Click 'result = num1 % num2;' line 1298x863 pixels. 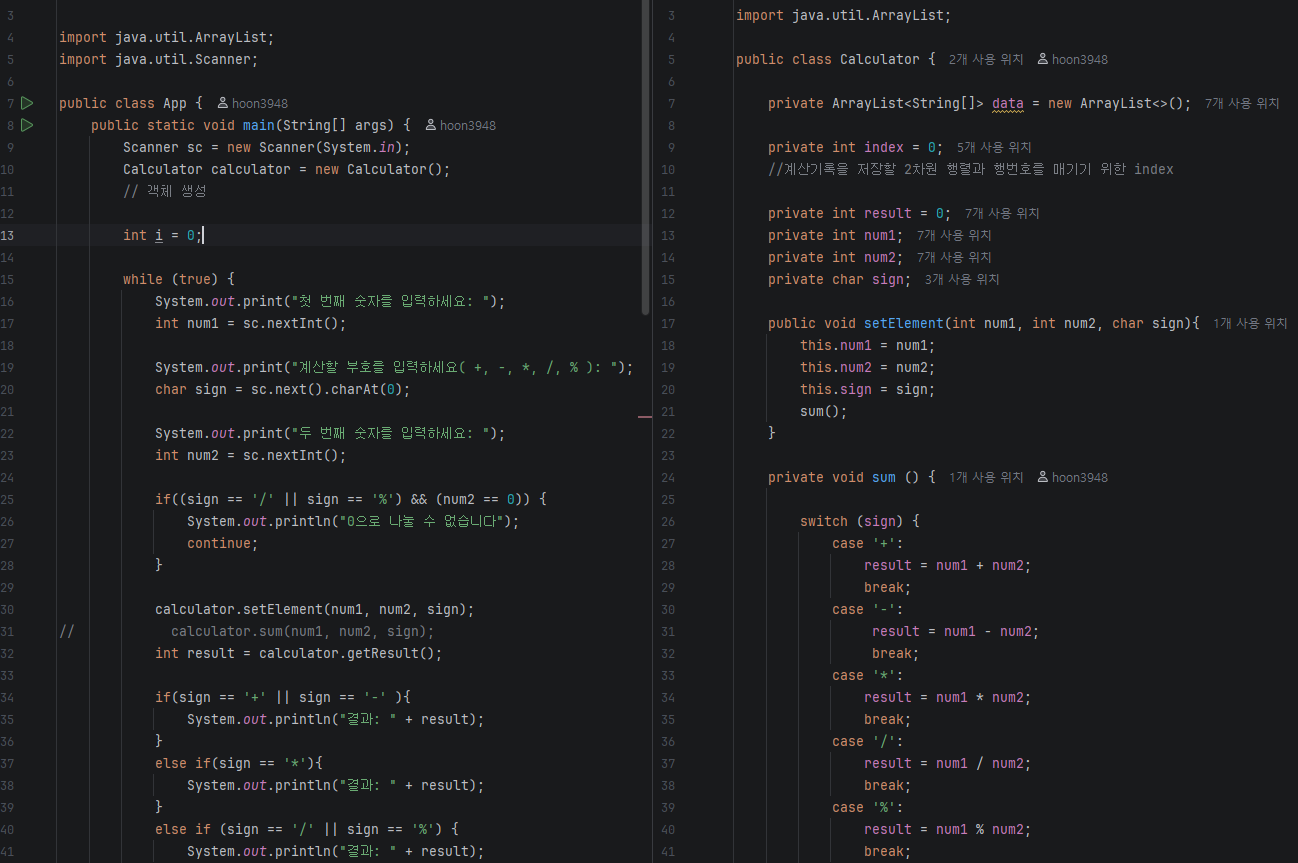(x=948, y=829)
